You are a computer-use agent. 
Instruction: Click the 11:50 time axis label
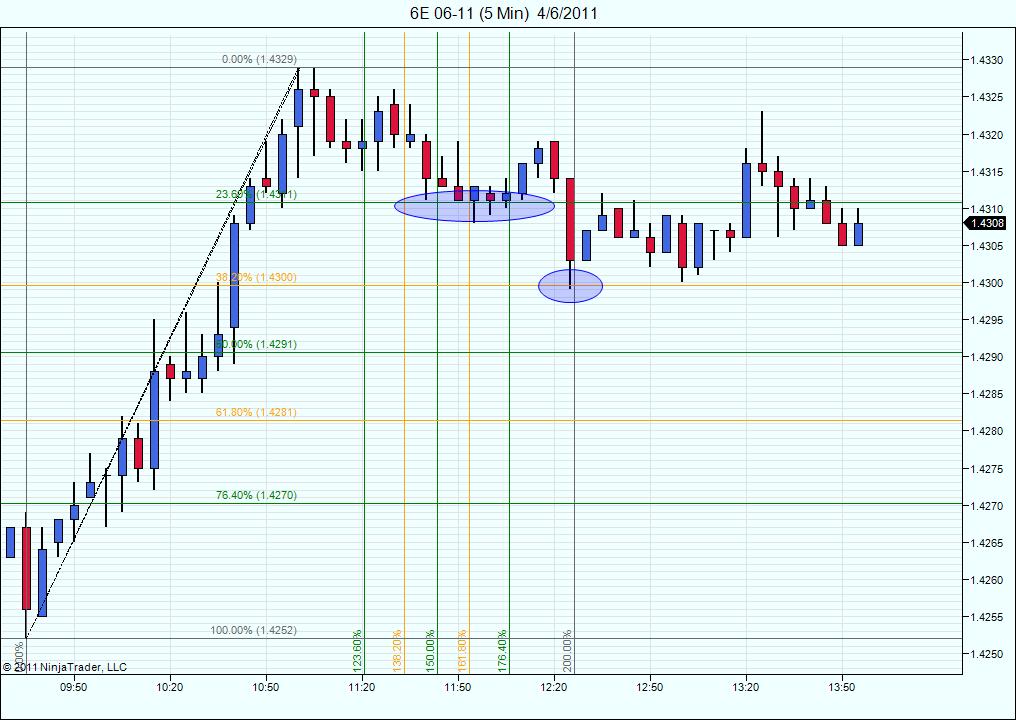click(x=457, y=687)
